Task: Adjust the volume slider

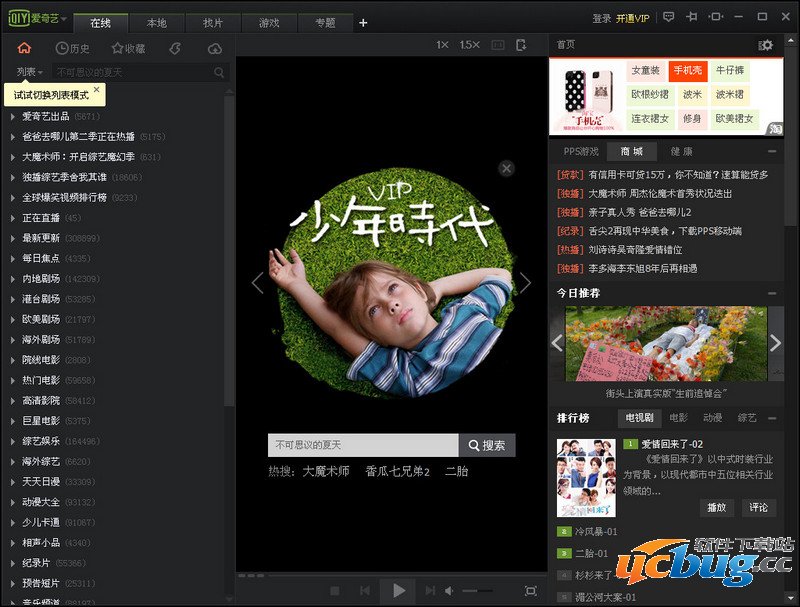Action: pos(477,591)
